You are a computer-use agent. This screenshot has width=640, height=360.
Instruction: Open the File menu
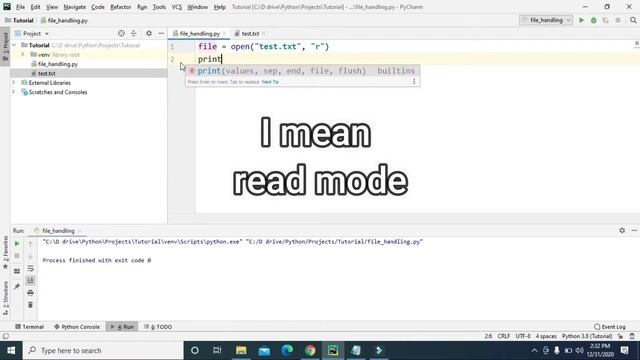pos(20,7)
